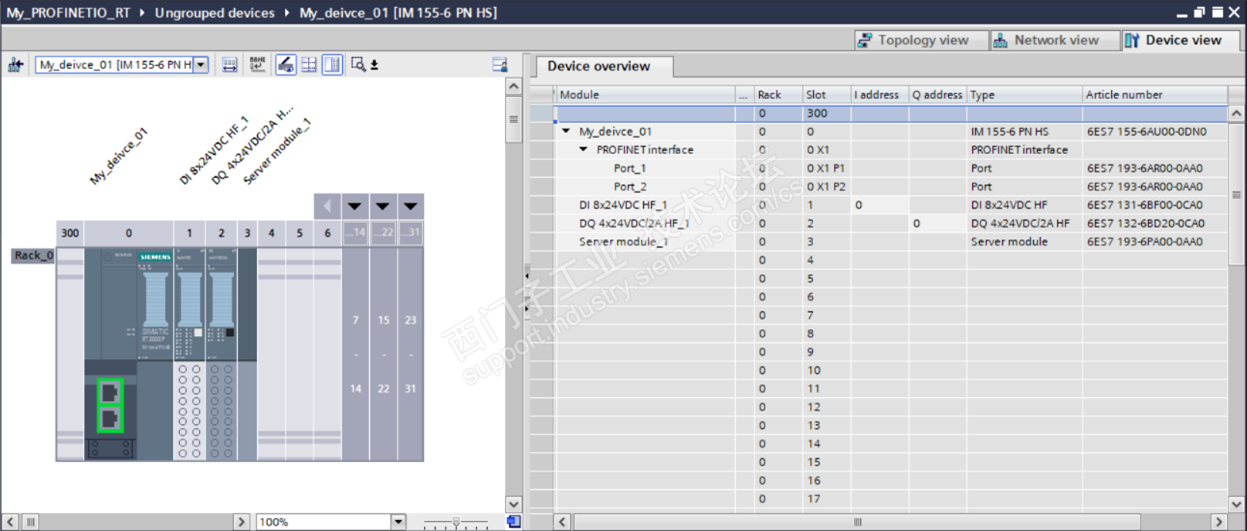The height and width of the screenshot is (531, 1247).
Task: Adjust the zoom slider in device view
Action: click(x=456, y=522)
